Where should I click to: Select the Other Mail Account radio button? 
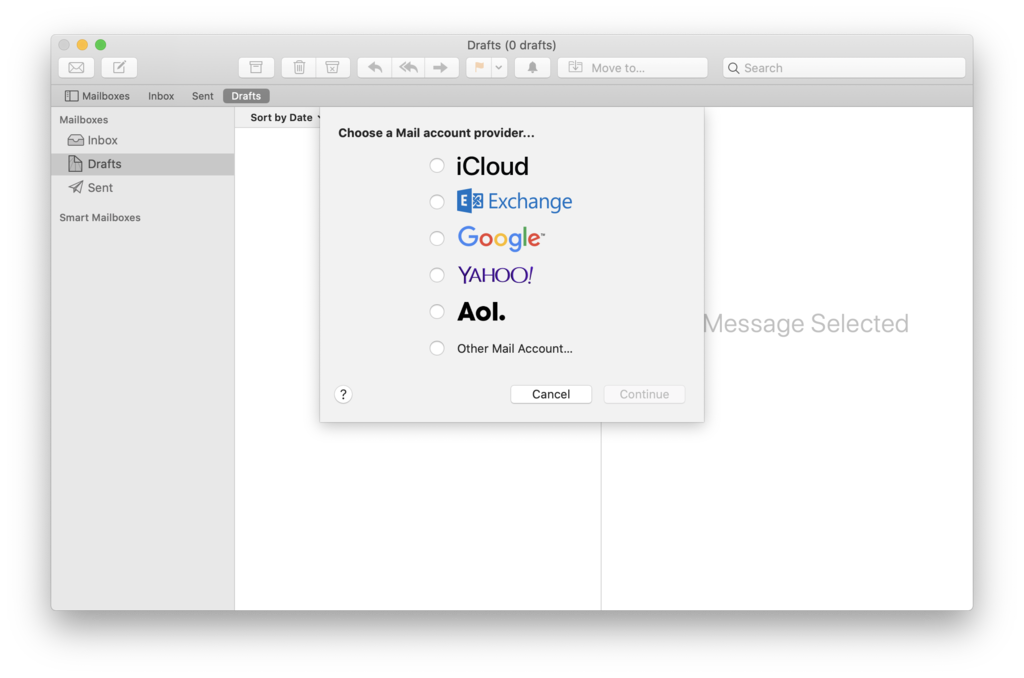437,348
